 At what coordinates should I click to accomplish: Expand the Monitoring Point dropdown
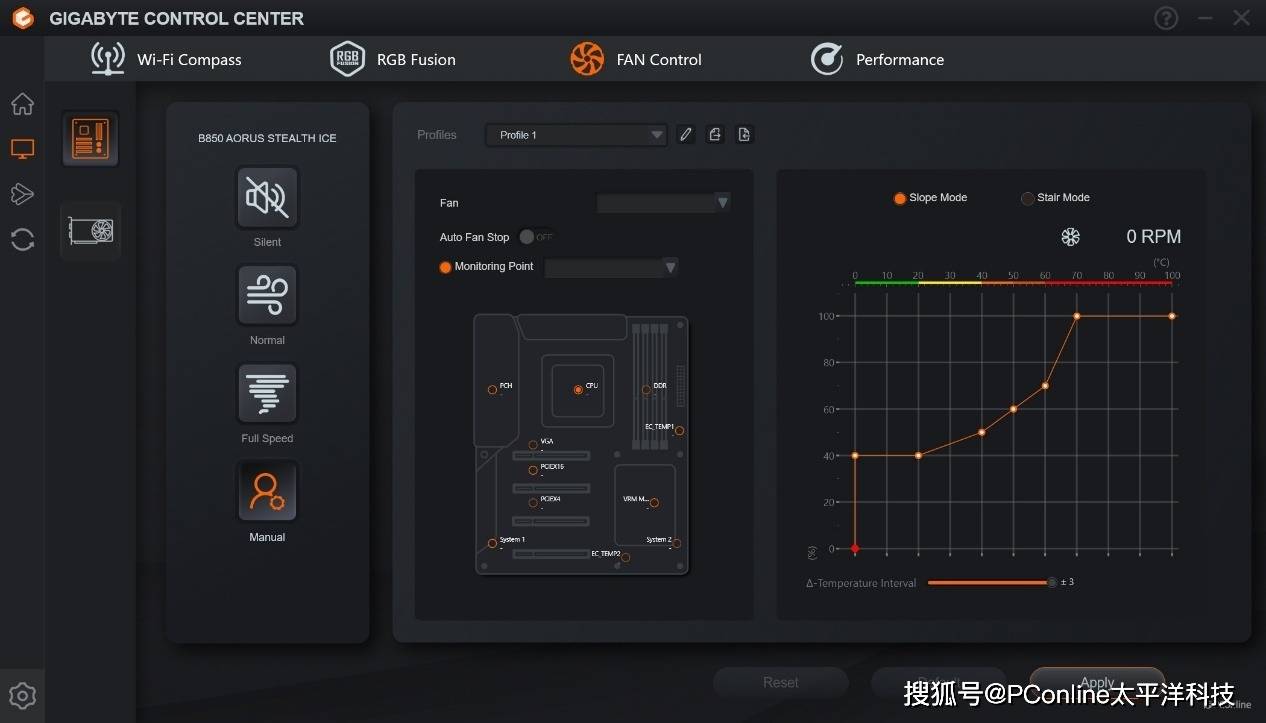tap(611, 267)
